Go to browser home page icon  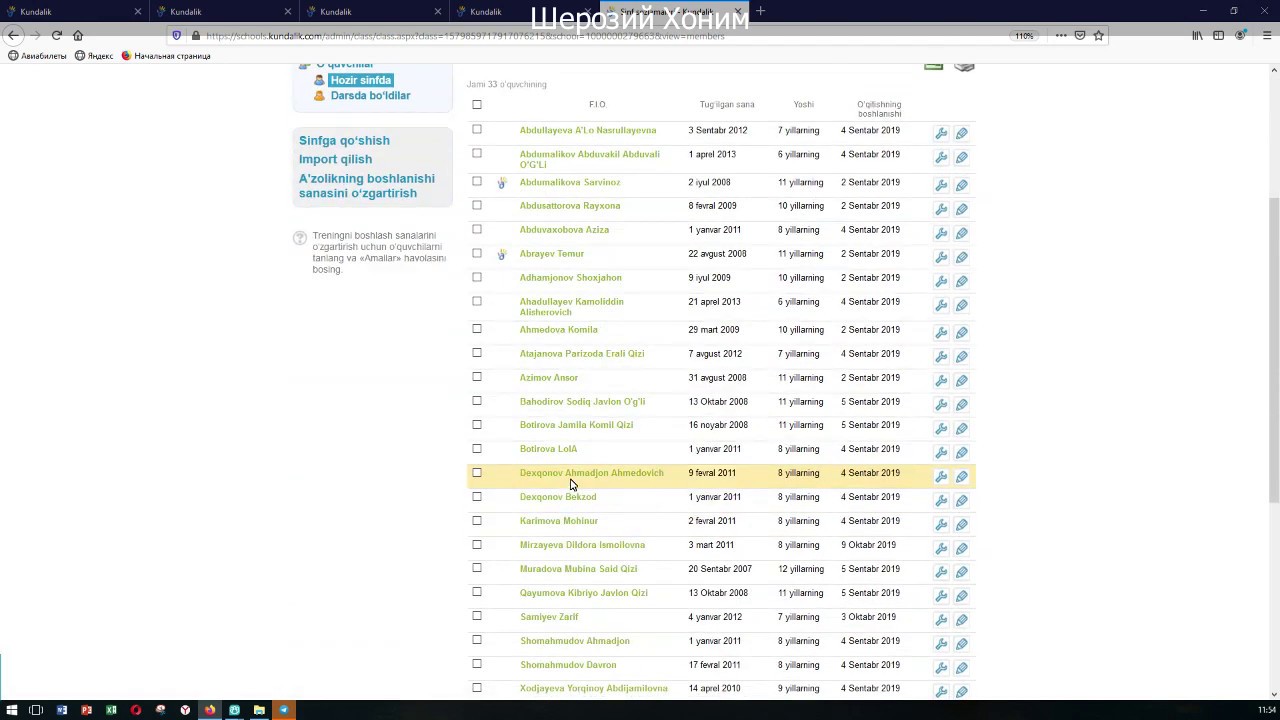tap(78, 35)
